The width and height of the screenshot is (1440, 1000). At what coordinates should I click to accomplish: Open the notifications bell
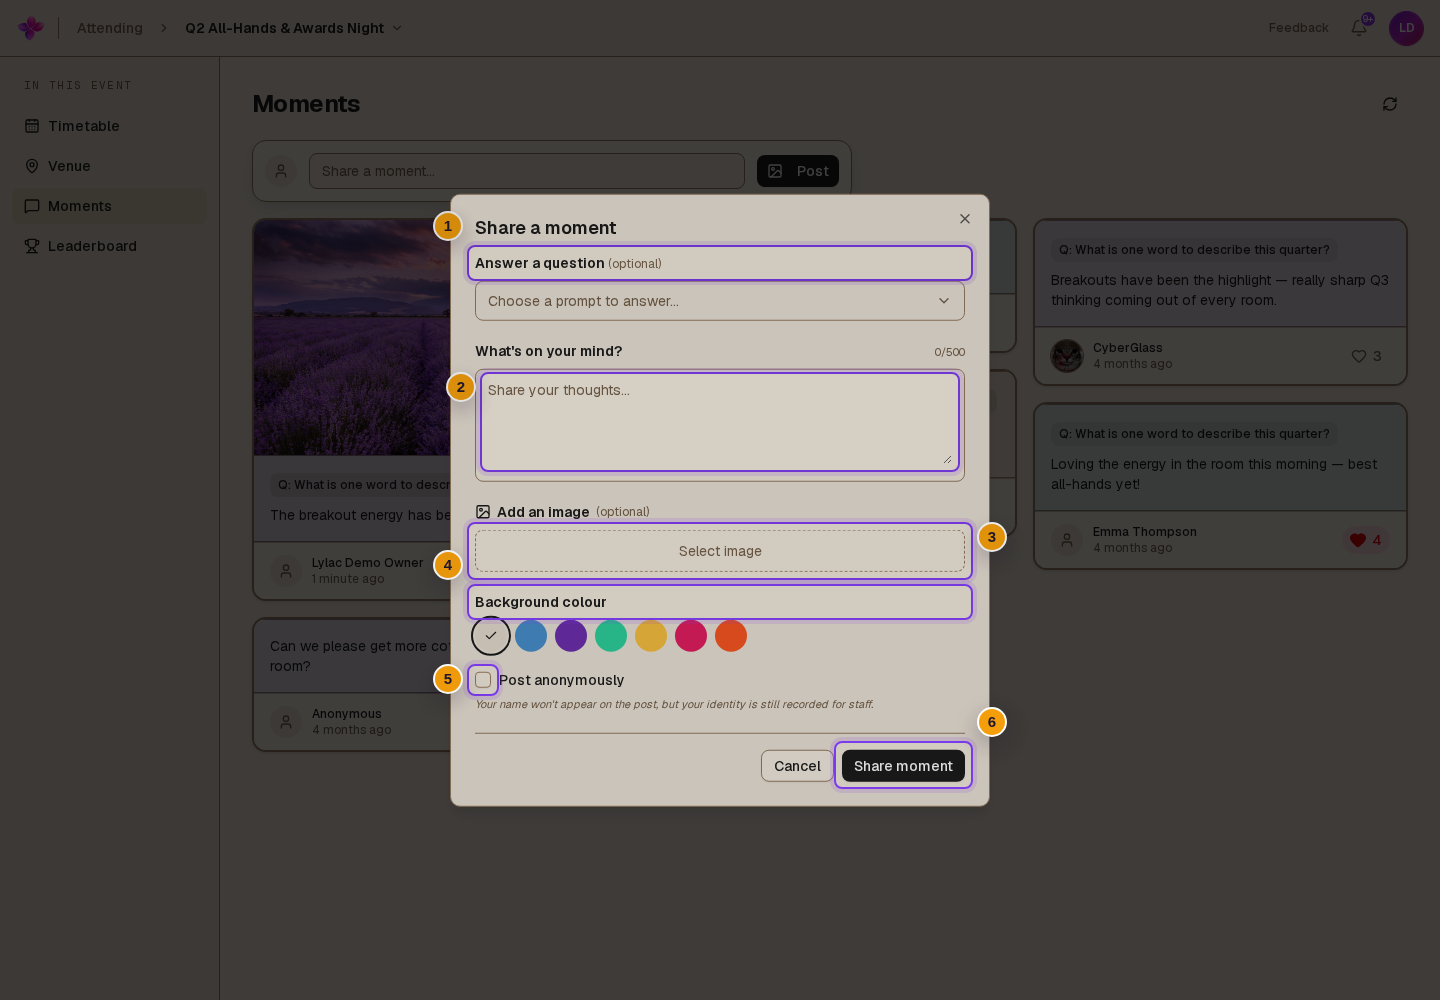[x=1359, y=28]
